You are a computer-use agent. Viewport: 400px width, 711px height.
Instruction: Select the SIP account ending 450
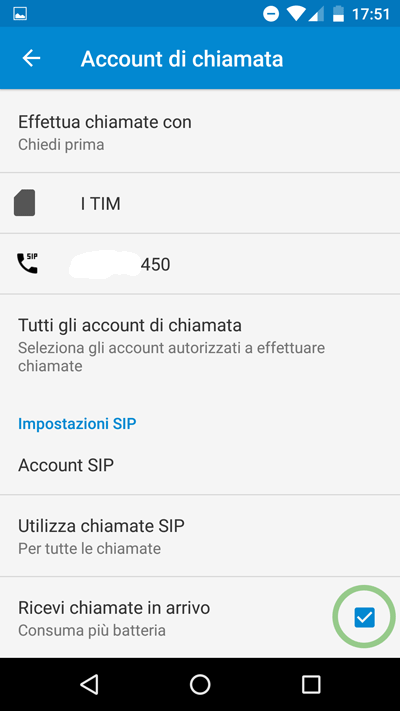click(200, 264)
